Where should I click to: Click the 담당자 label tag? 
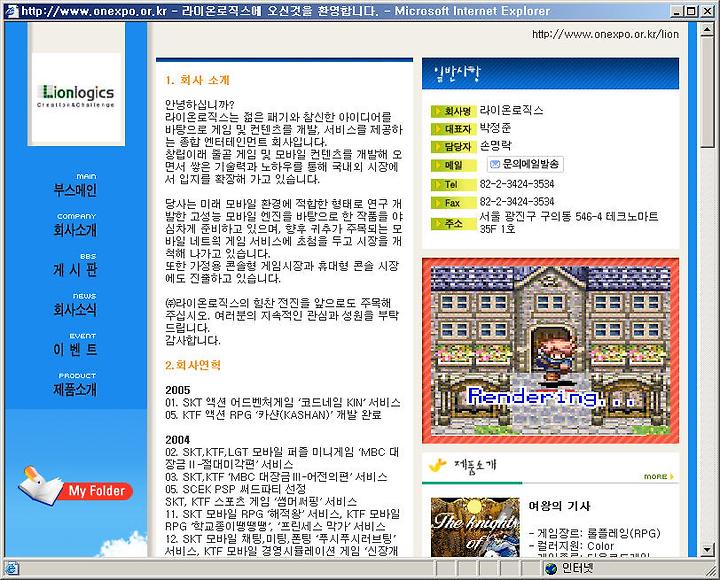pyautogui.click(x=454, y=147)
